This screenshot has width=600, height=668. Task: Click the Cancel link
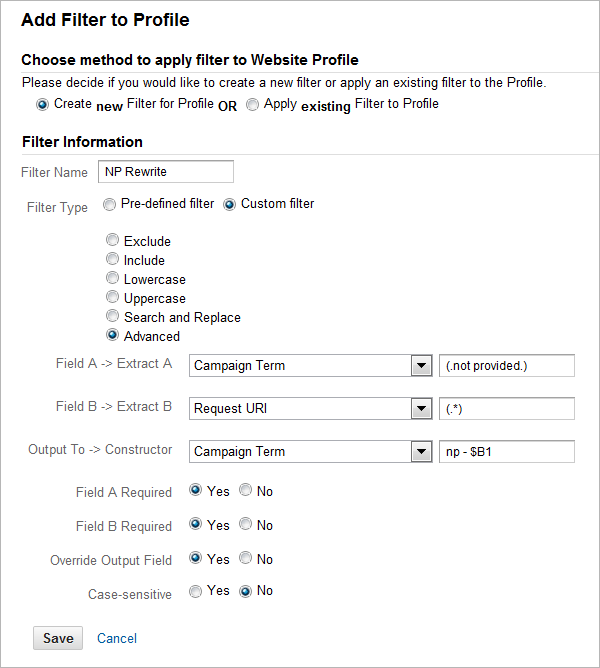click(117, 638)
